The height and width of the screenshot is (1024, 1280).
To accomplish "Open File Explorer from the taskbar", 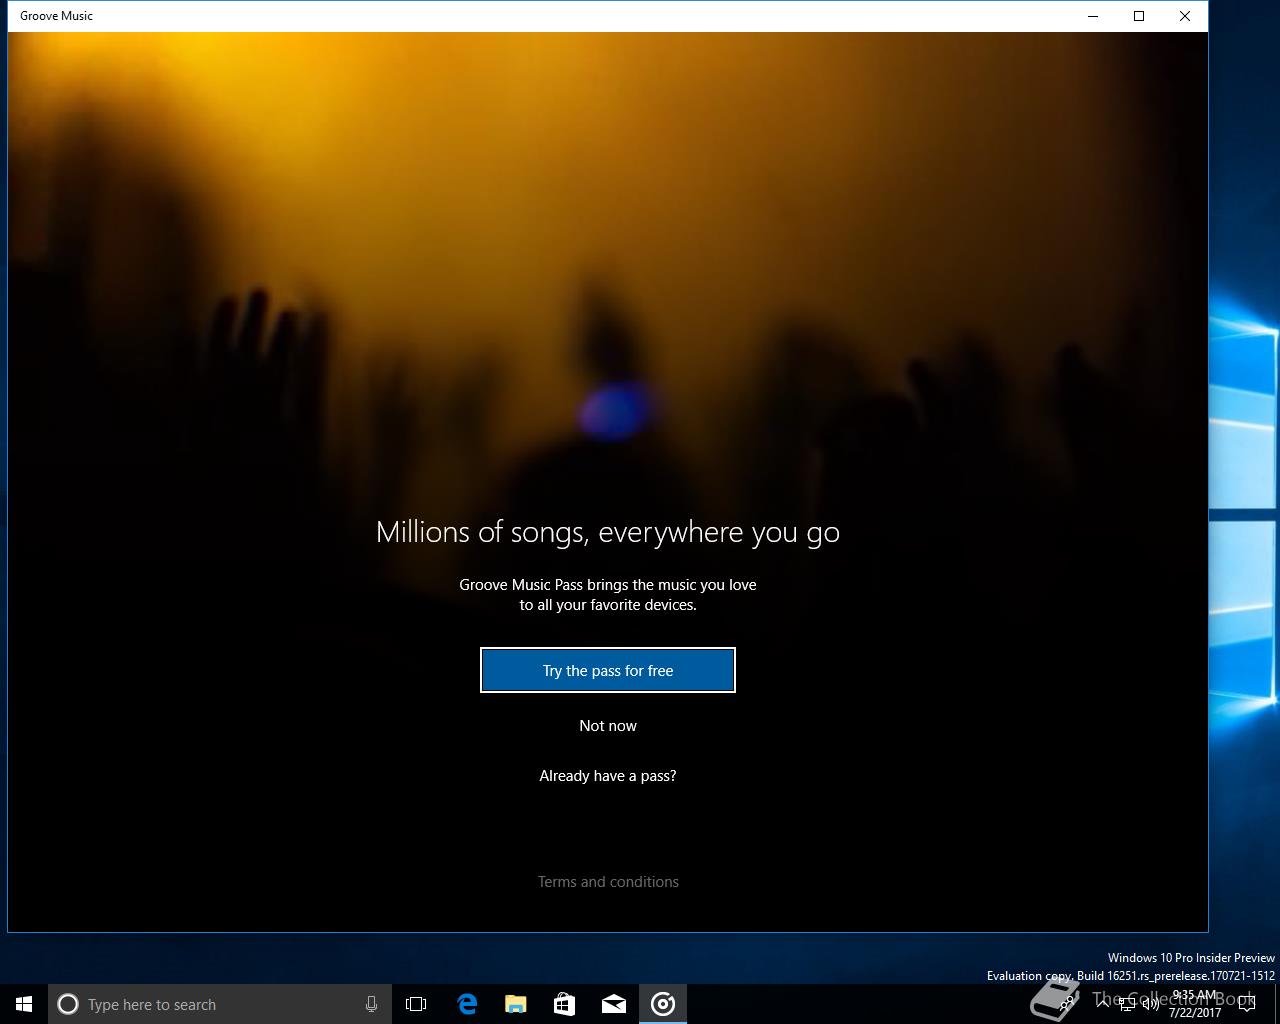I will point(516,1004).
